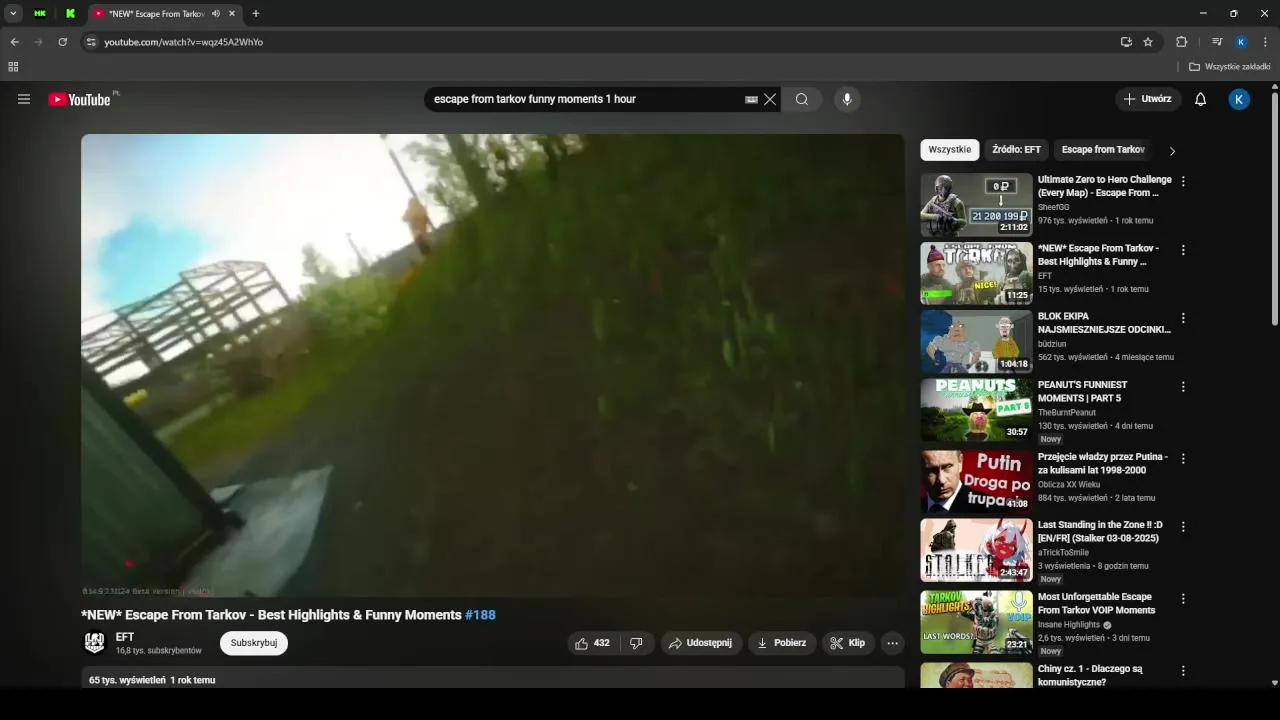Open the YouTube notifications bell

point(1201,99)
